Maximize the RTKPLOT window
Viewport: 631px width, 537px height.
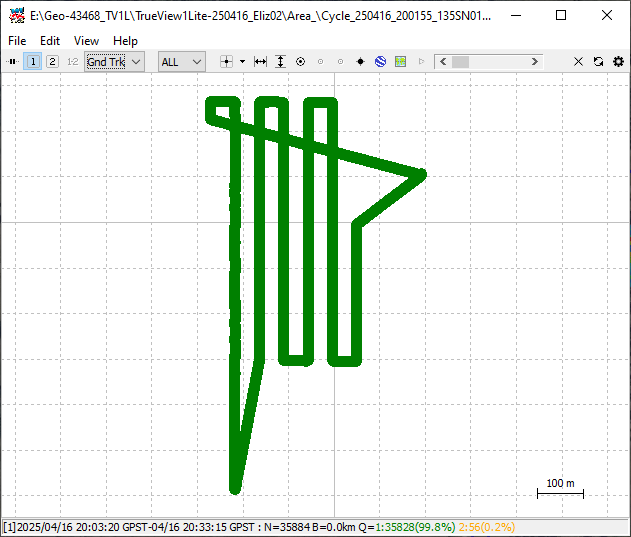[x=561, y=16]
